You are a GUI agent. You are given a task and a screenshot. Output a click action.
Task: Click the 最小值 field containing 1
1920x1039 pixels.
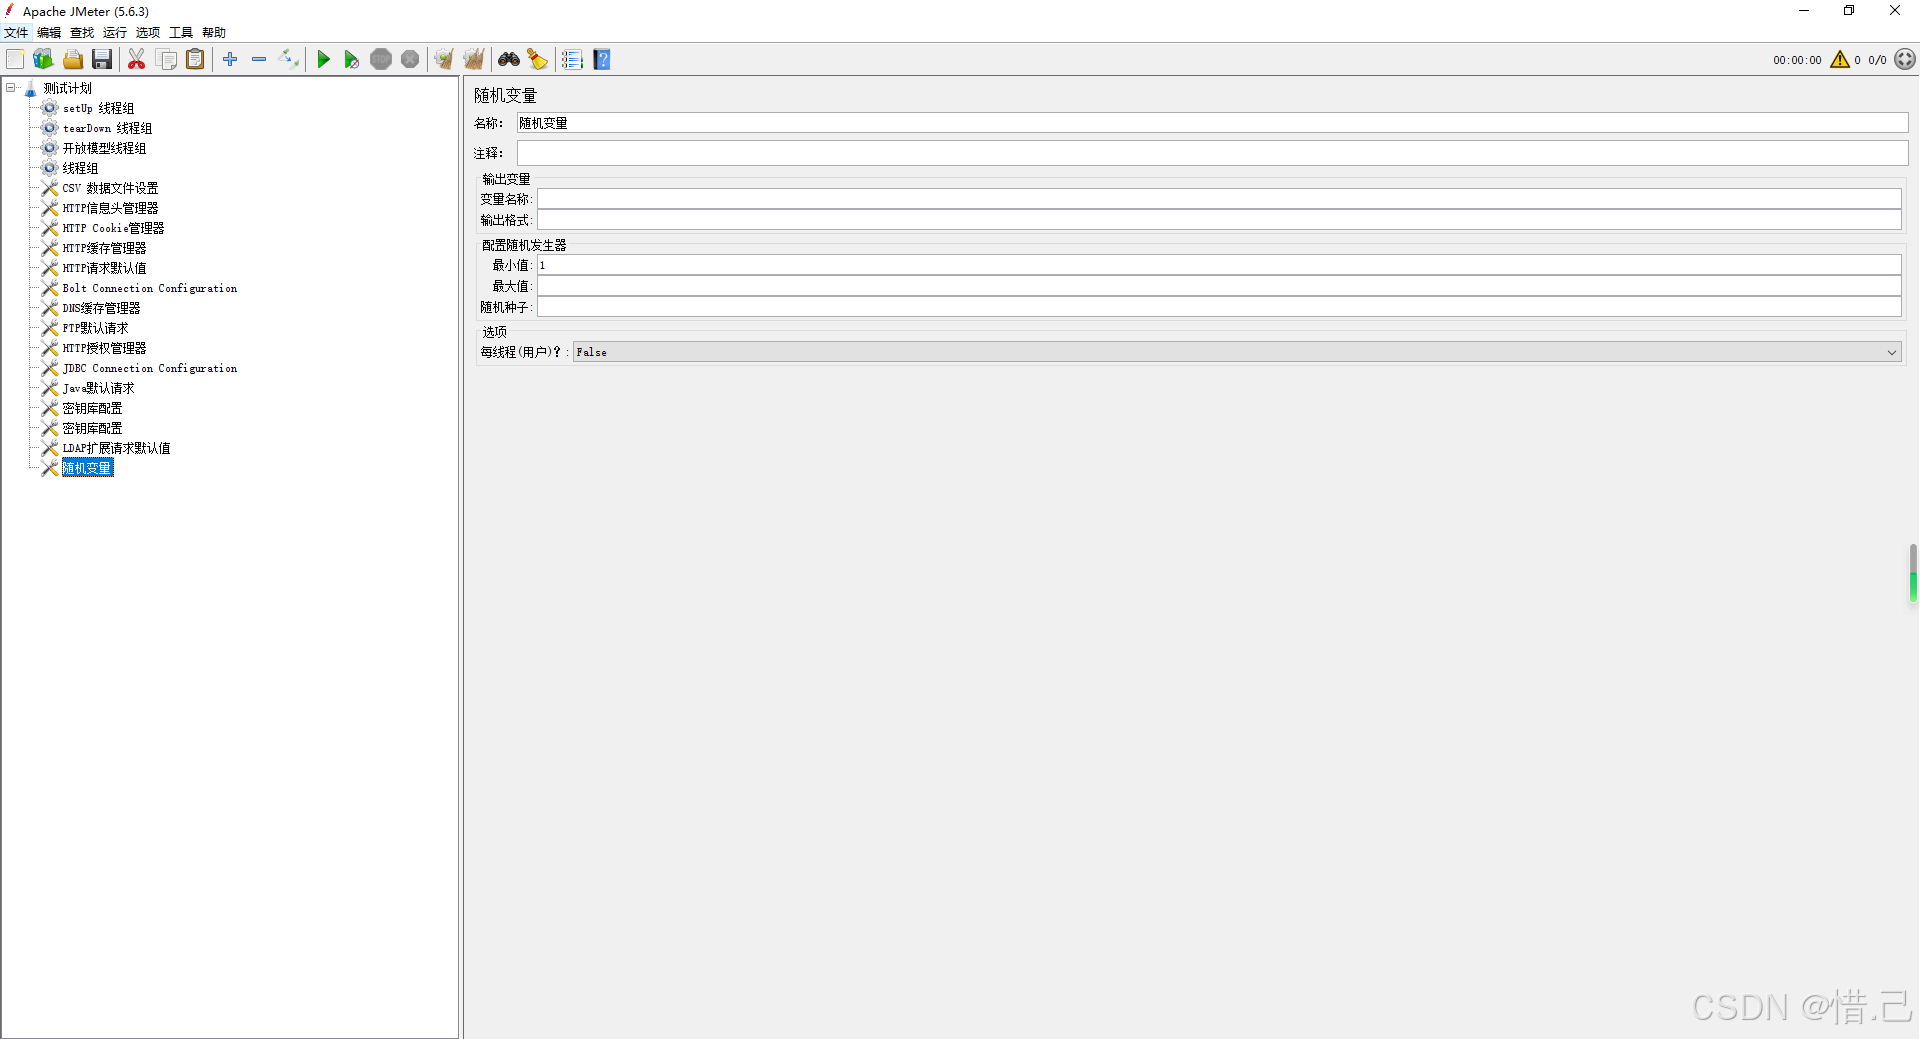1219,265
